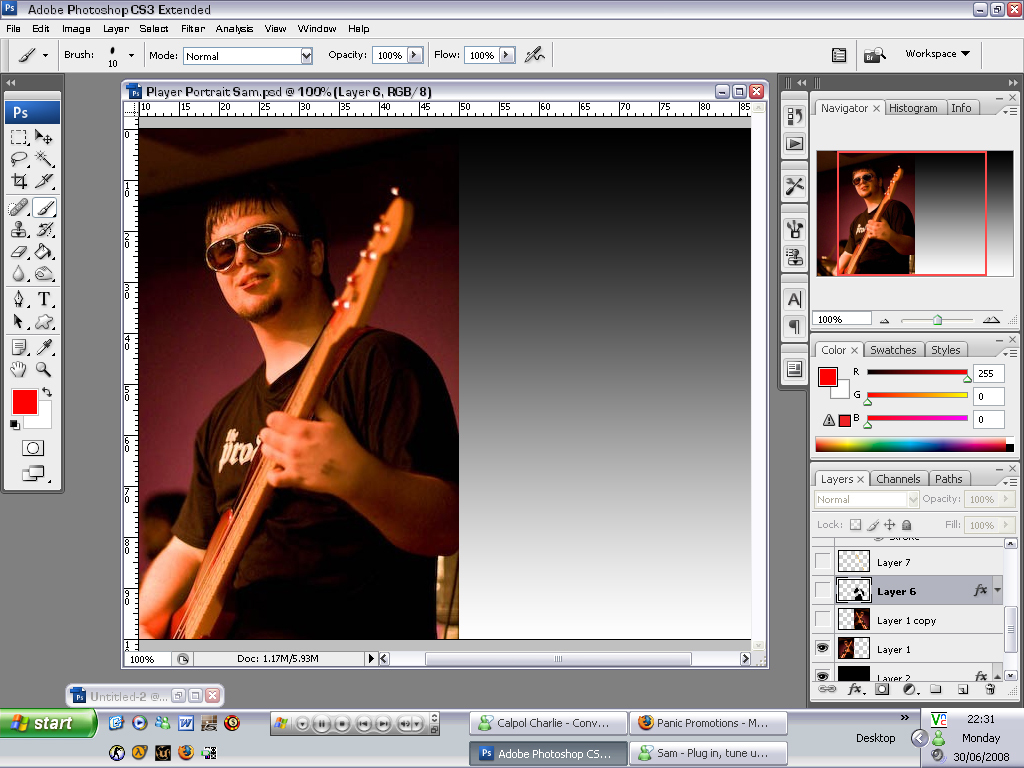Select Layer 1 copy in Layers panel
This screenshot has height=768, width=1024.
coord(906,620)
